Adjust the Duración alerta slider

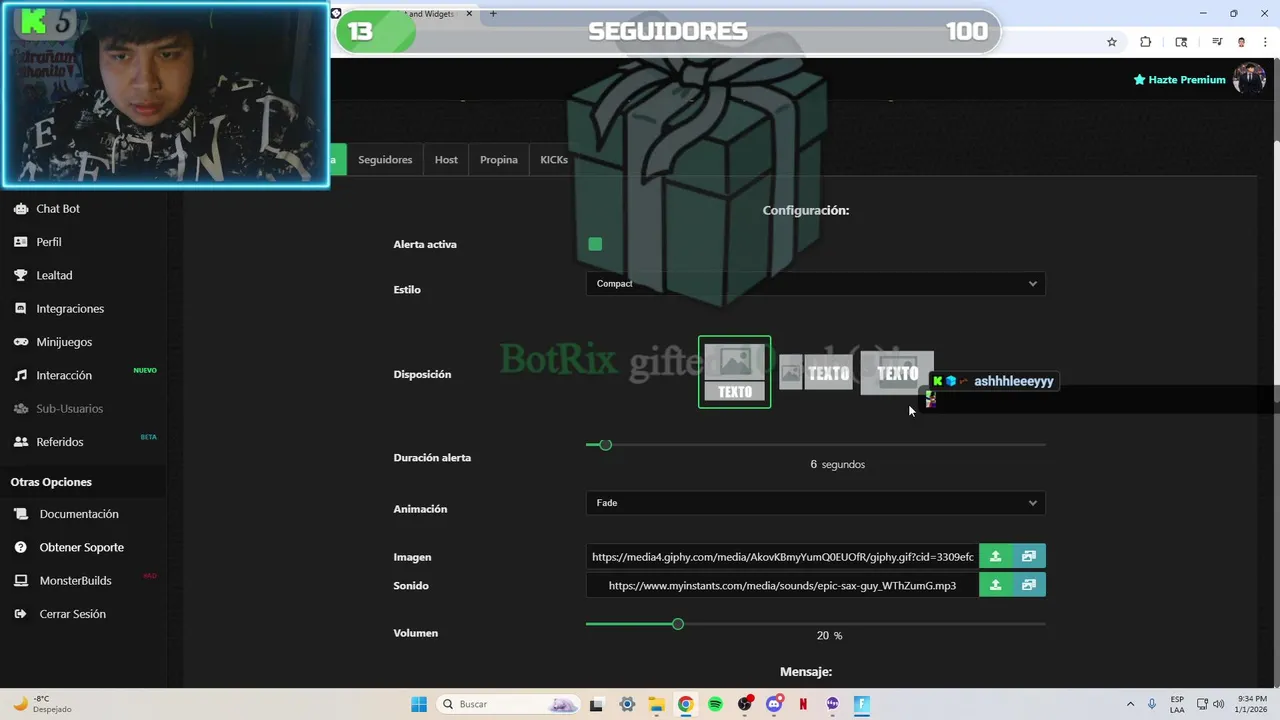[605, 445]
